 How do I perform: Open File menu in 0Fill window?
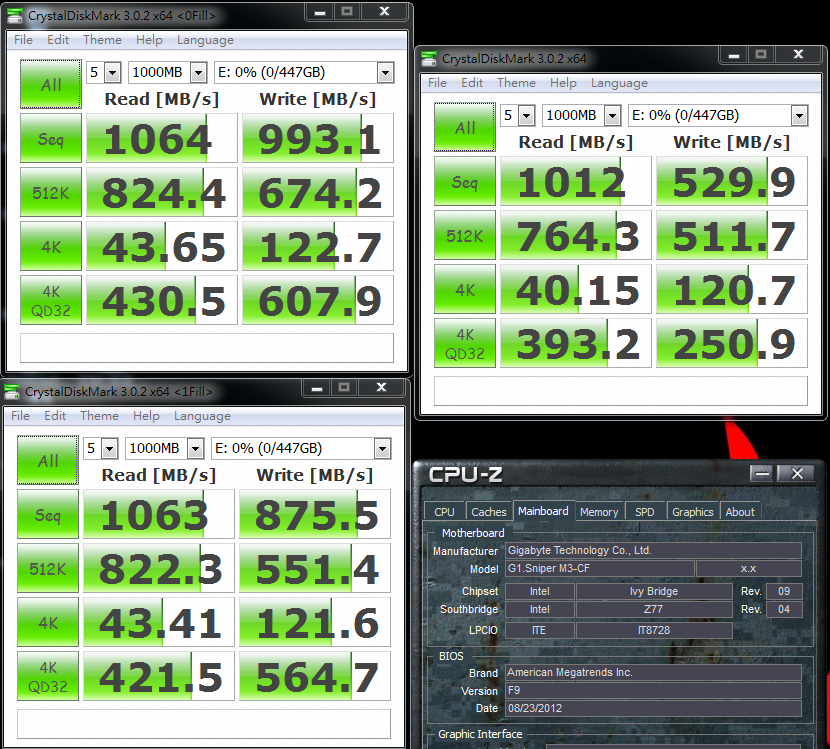[x=23, y=40]
